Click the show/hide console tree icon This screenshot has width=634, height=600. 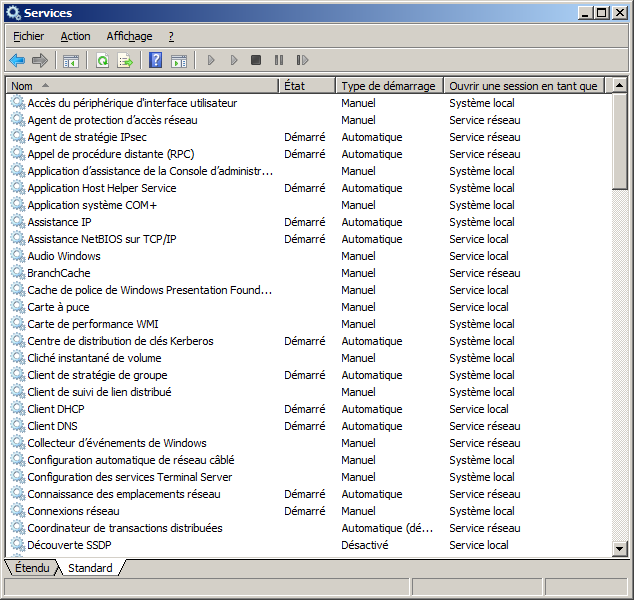(71, 61)
